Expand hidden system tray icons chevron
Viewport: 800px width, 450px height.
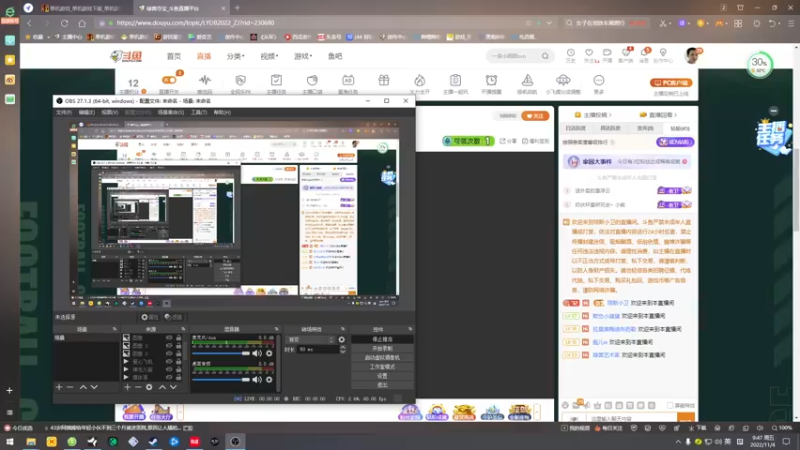click(678, 442)
